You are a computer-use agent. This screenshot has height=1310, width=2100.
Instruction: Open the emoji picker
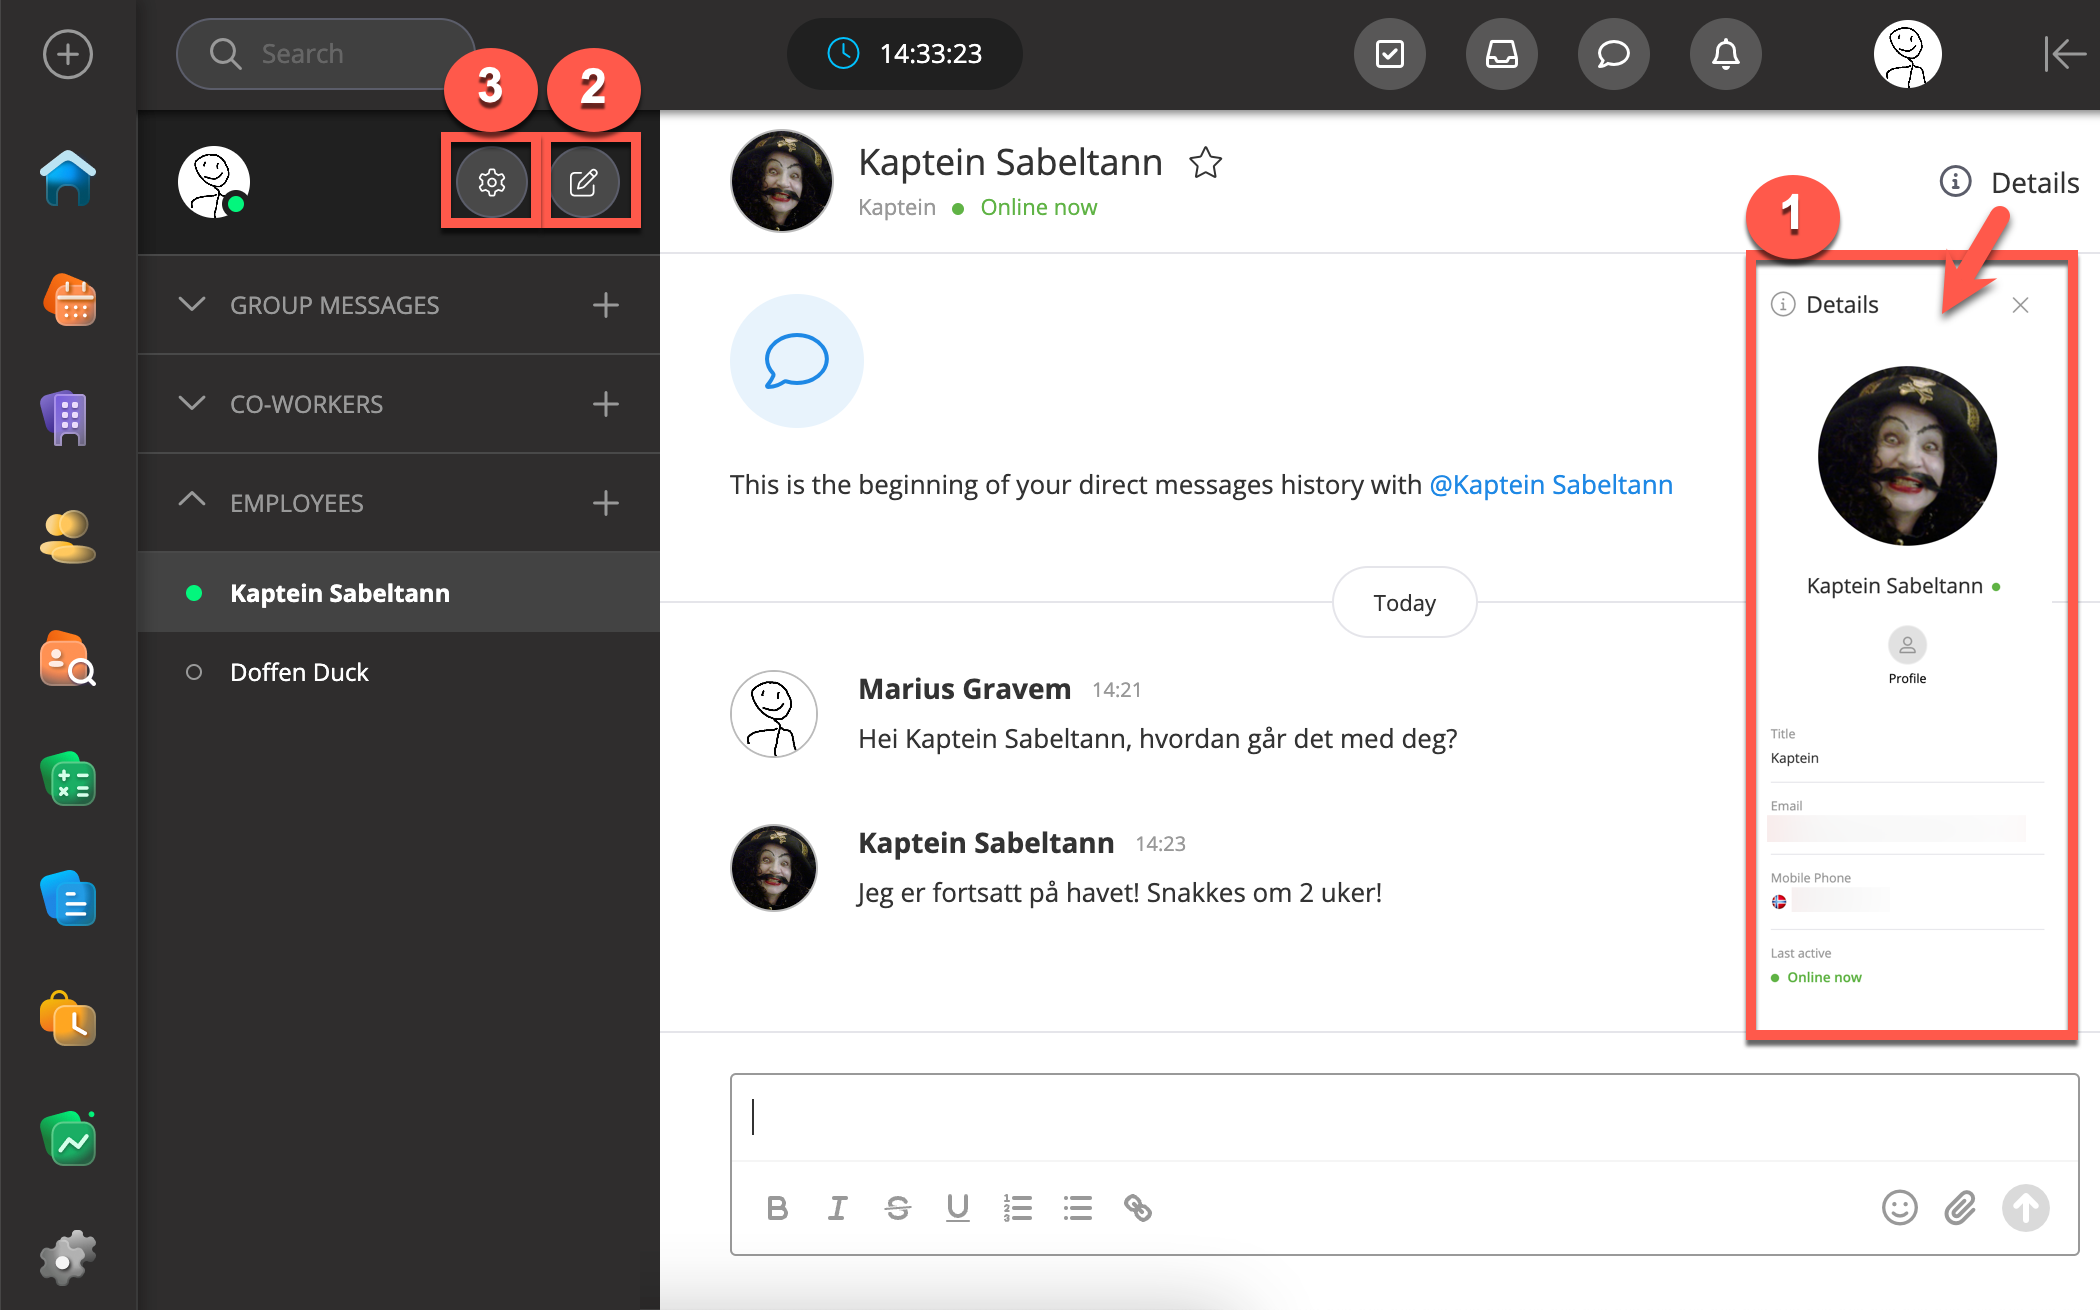(x=1899, y=1208)
